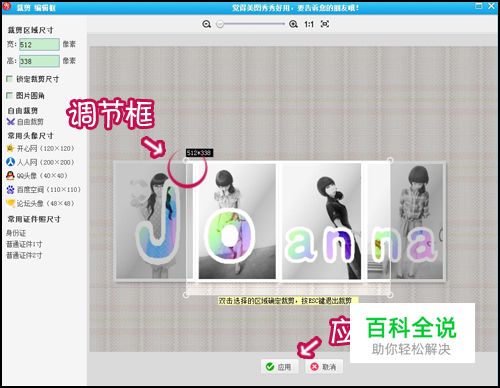Click the width field showing 512
500x388 pixels.
pyautogui.click(x=39, y=44)
